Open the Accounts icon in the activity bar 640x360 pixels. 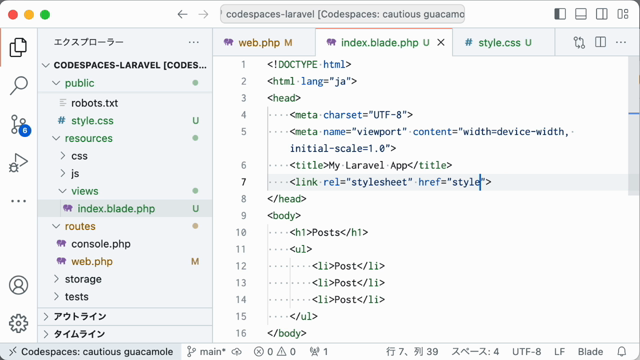click(x=18, y=285)
